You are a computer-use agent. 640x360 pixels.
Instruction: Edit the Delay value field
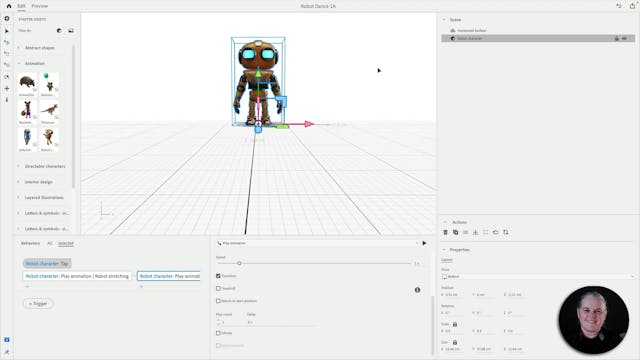[x=282, y=322]
